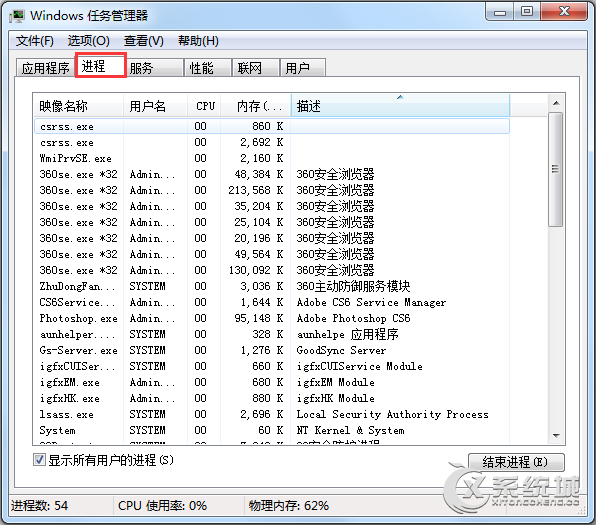Select 360se.exe row using 49,564 K

[272, 254]
